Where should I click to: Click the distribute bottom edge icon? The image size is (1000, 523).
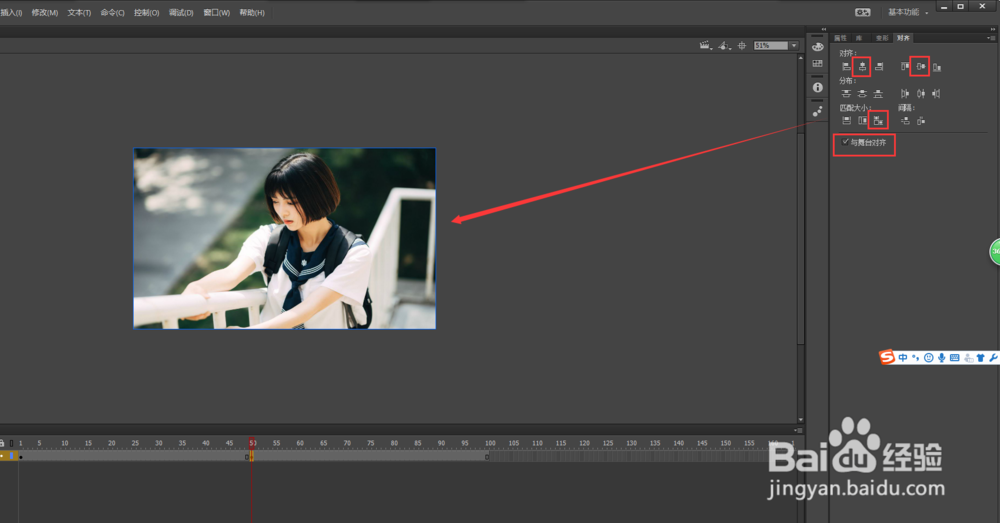pyautogui.click(x=878, y=94)
